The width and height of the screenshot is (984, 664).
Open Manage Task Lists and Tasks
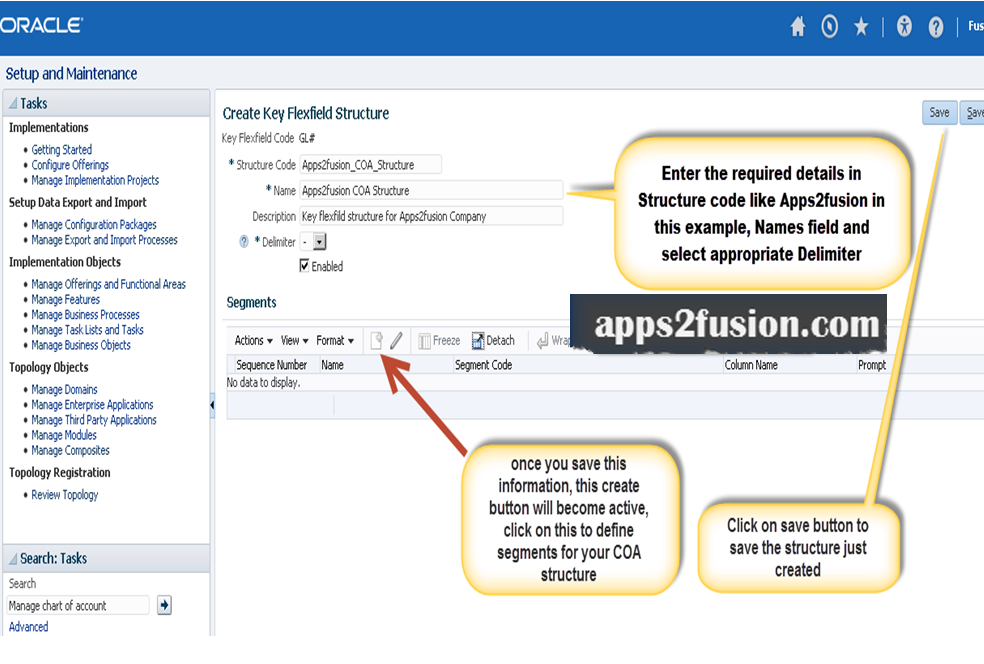(87, 329)
